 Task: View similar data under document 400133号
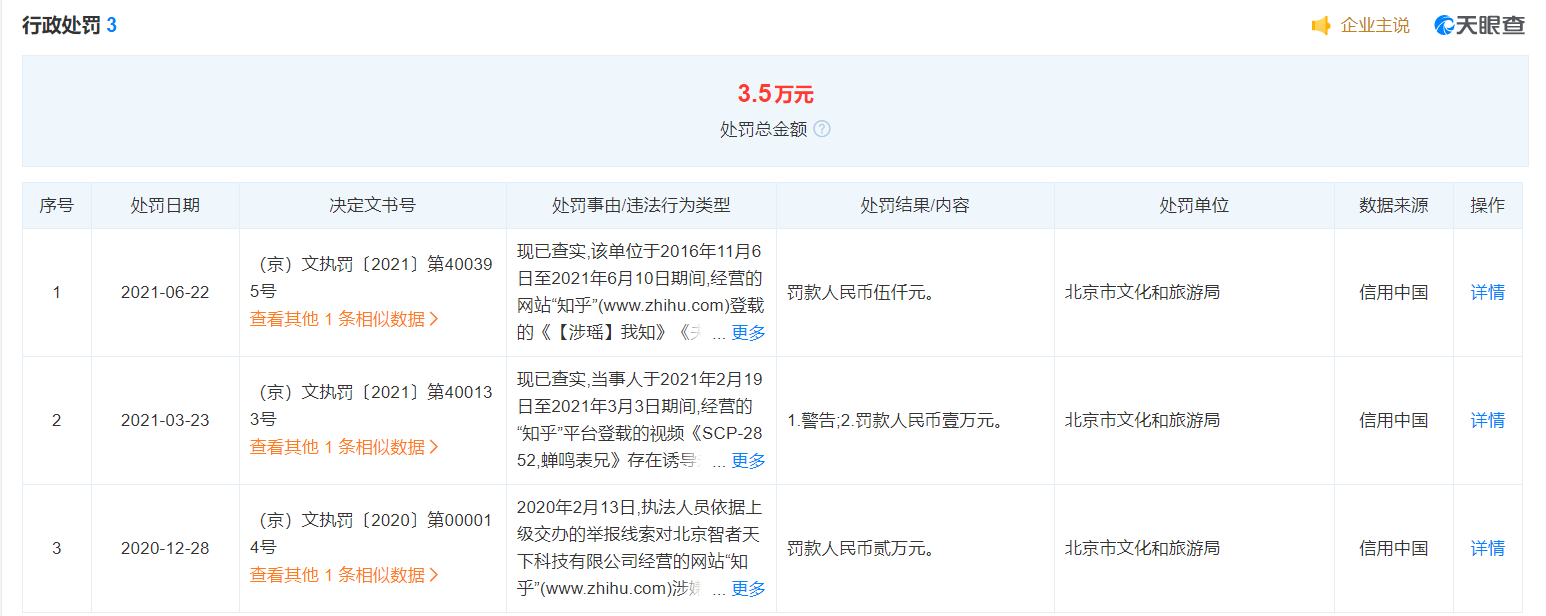coord(344,447)
